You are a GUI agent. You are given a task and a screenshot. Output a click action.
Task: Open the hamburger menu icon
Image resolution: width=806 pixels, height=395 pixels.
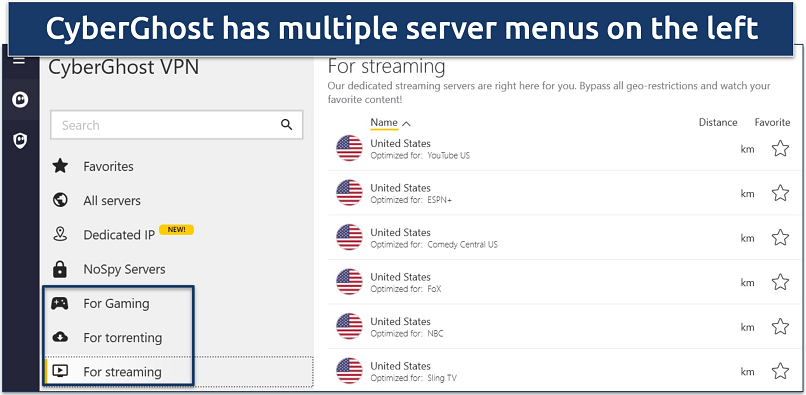[x=20, y=61]
